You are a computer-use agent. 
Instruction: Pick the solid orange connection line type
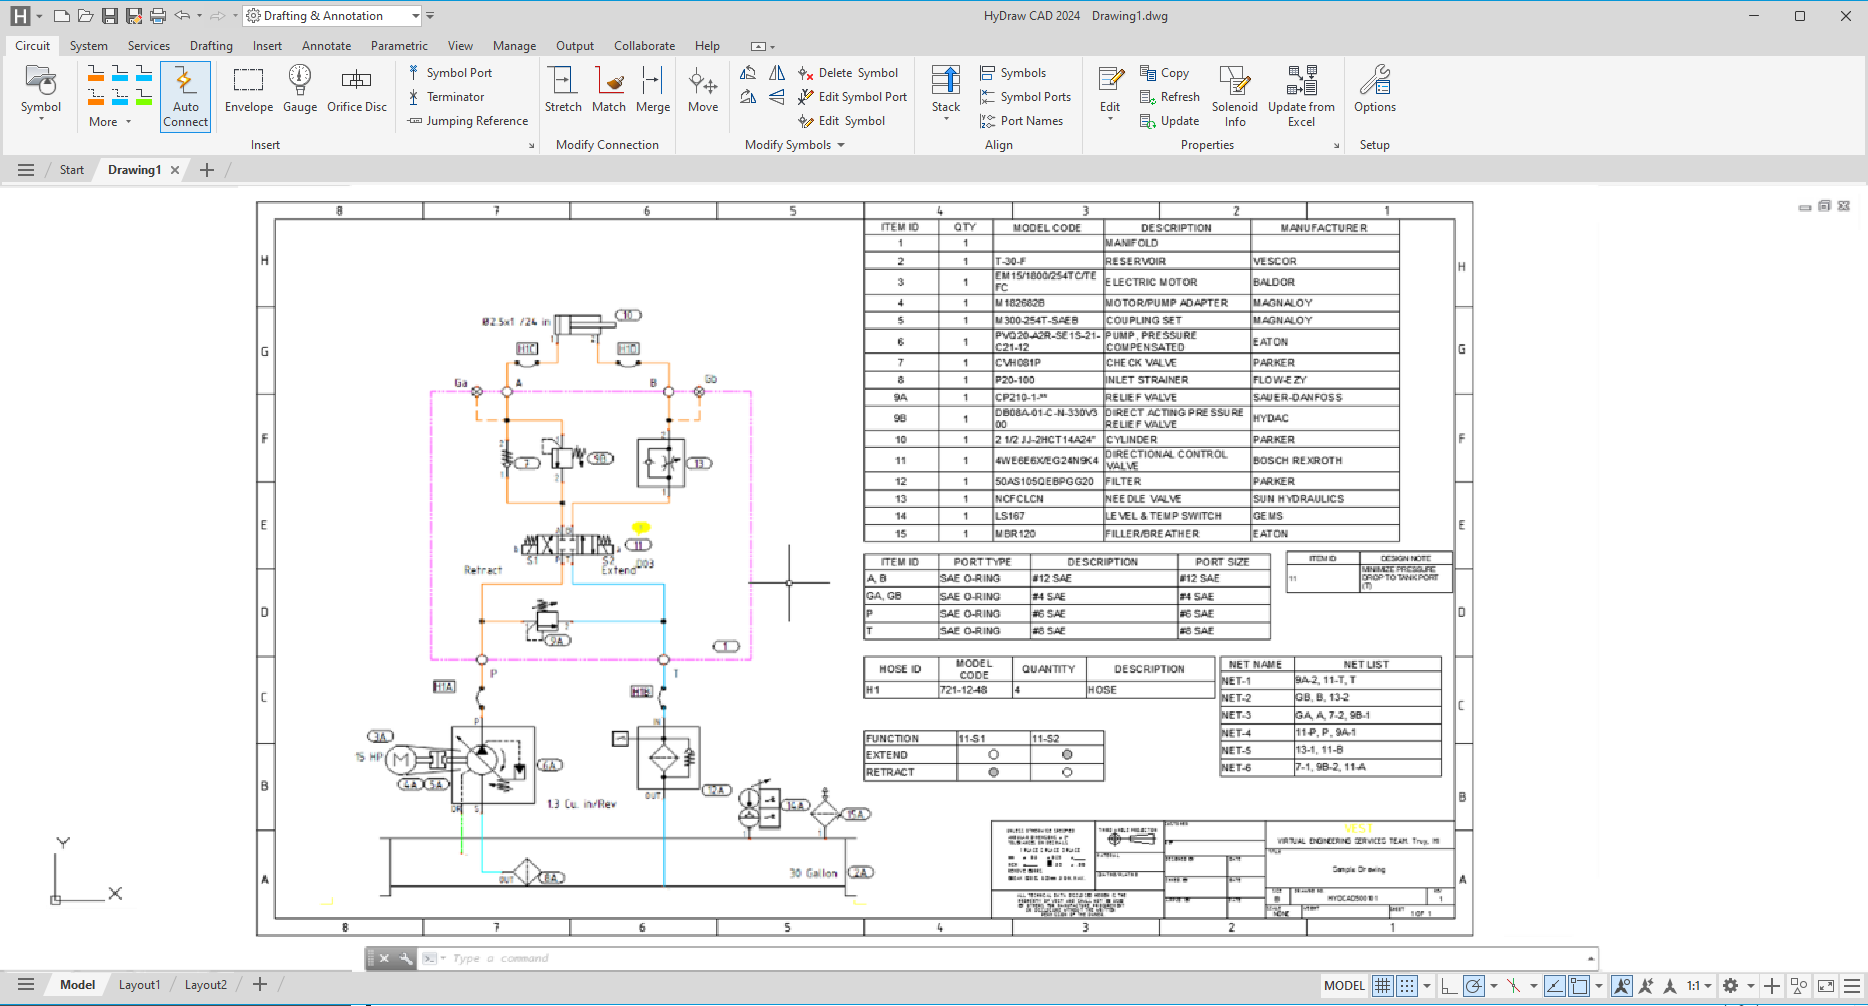96,73
